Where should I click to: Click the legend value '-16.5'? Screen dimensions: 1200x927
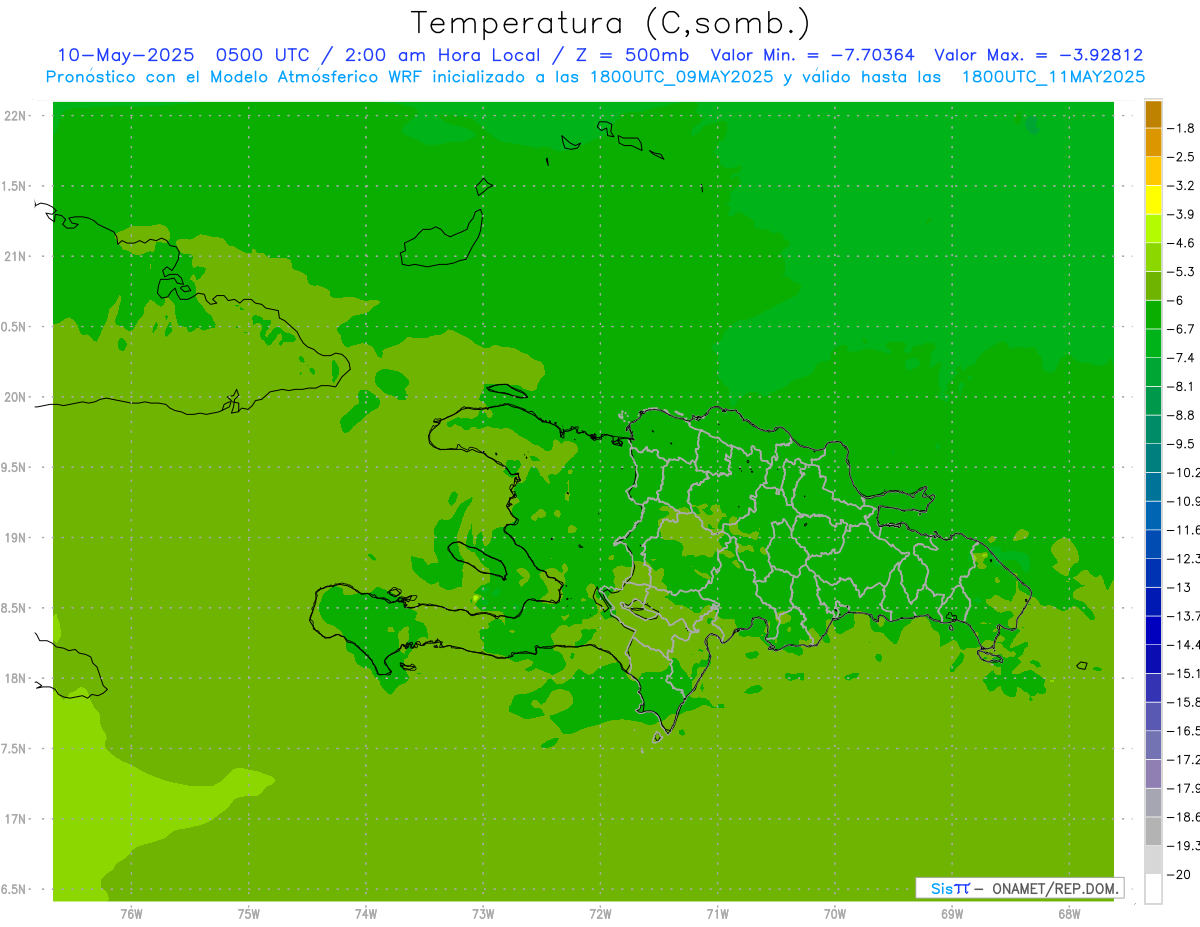[x=1184, y=731]
